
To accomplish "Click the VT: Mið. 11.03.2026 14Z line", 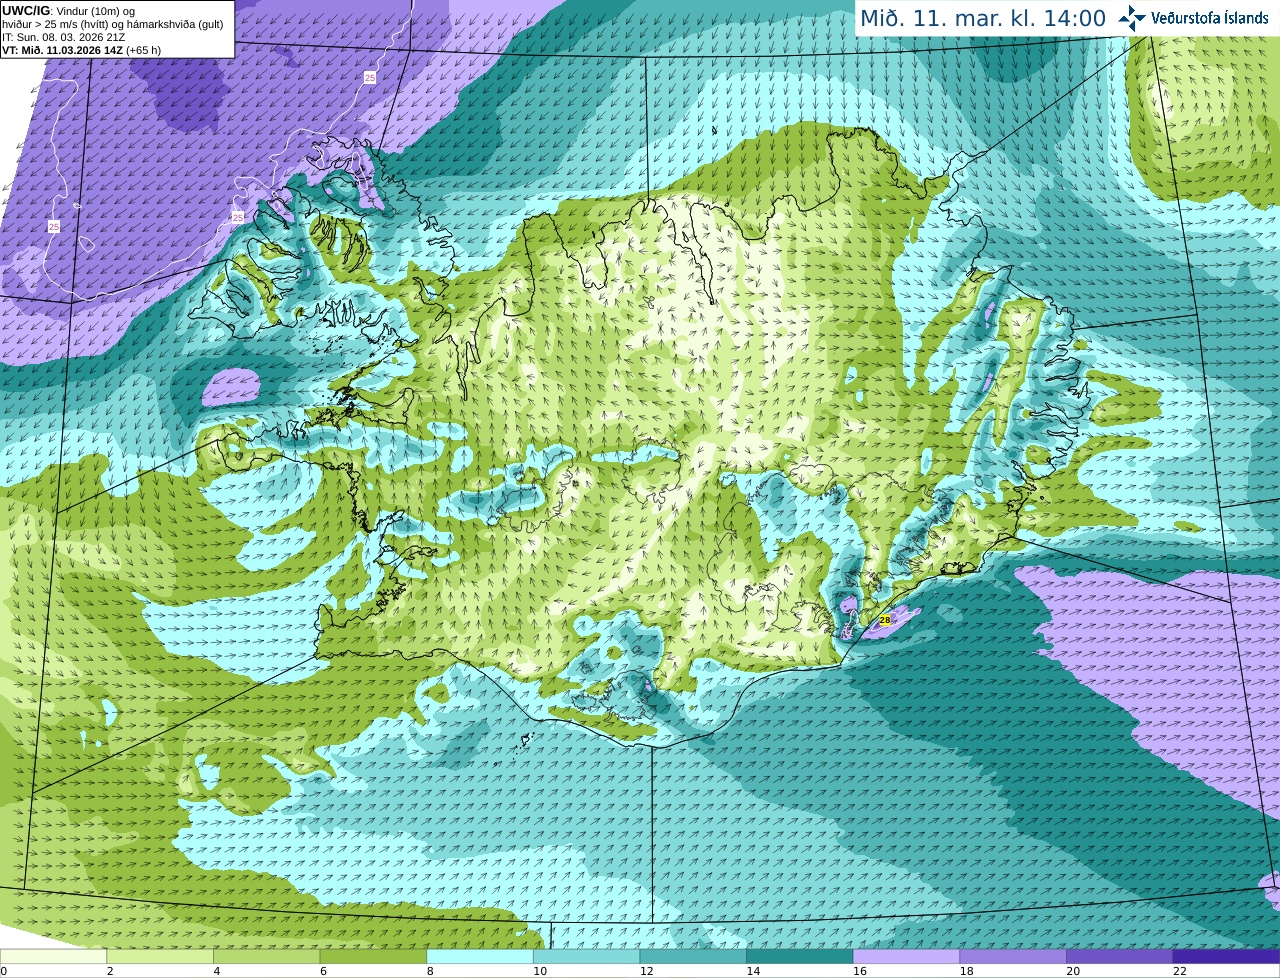I will click(81, 50).
